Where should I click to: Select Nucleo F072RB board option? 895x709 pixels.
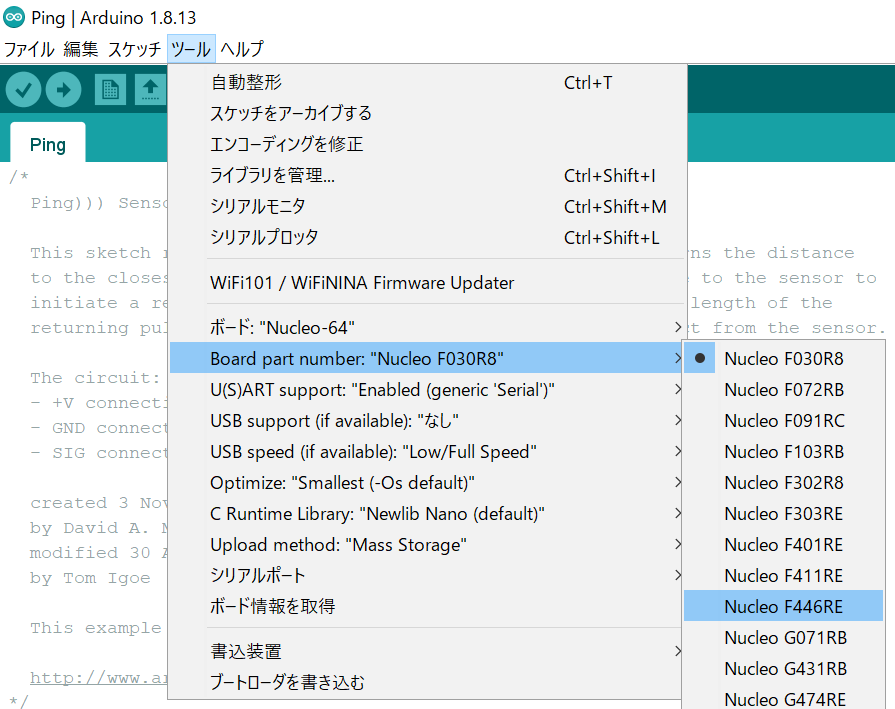(x=784, y=390)
